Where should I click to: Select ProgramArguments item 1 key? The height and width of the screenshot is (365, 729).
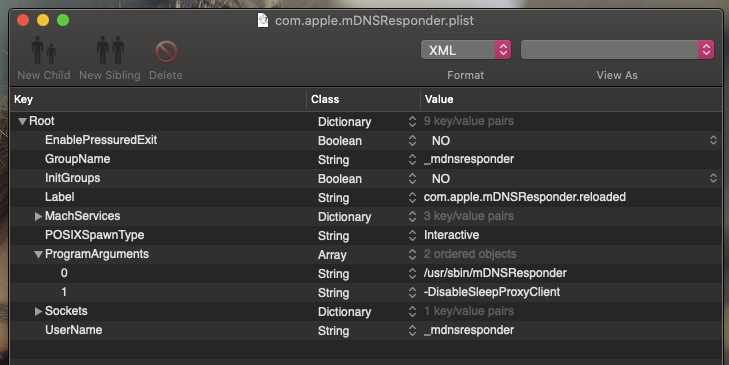tap(64, 292)
